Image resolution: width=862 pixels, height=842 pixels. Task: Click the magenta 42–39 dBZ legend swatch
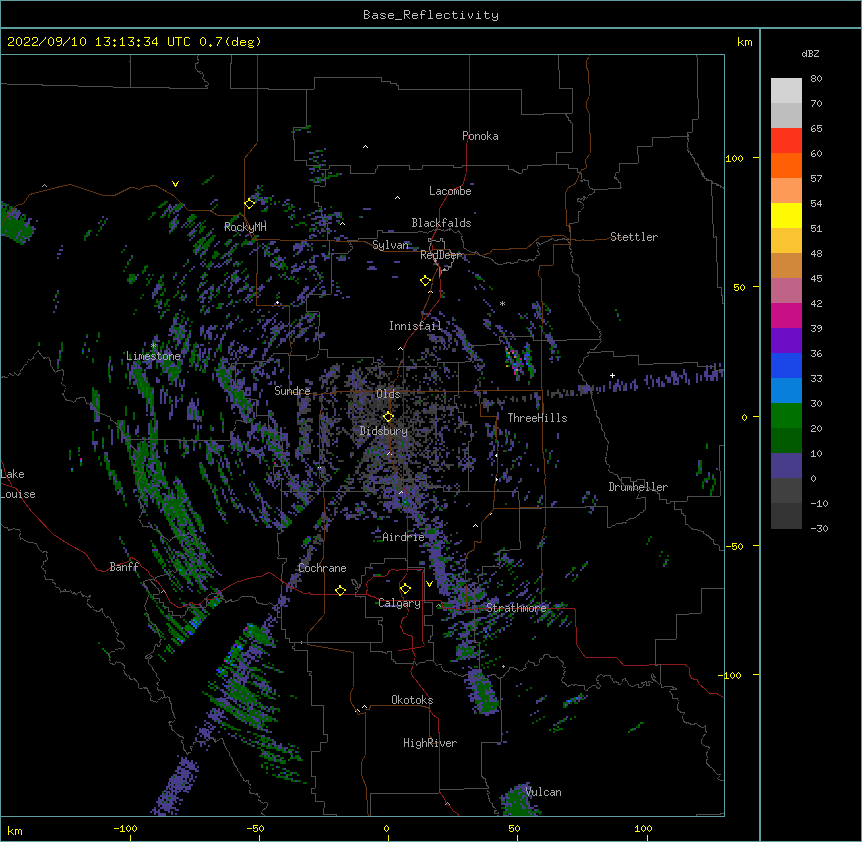[786, 316]
